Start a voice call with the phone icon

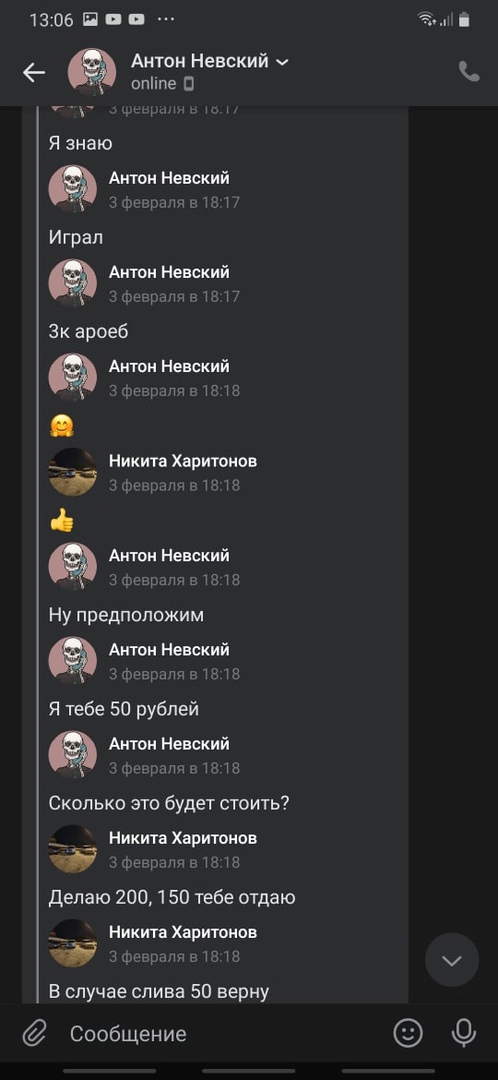pos(469,72)
